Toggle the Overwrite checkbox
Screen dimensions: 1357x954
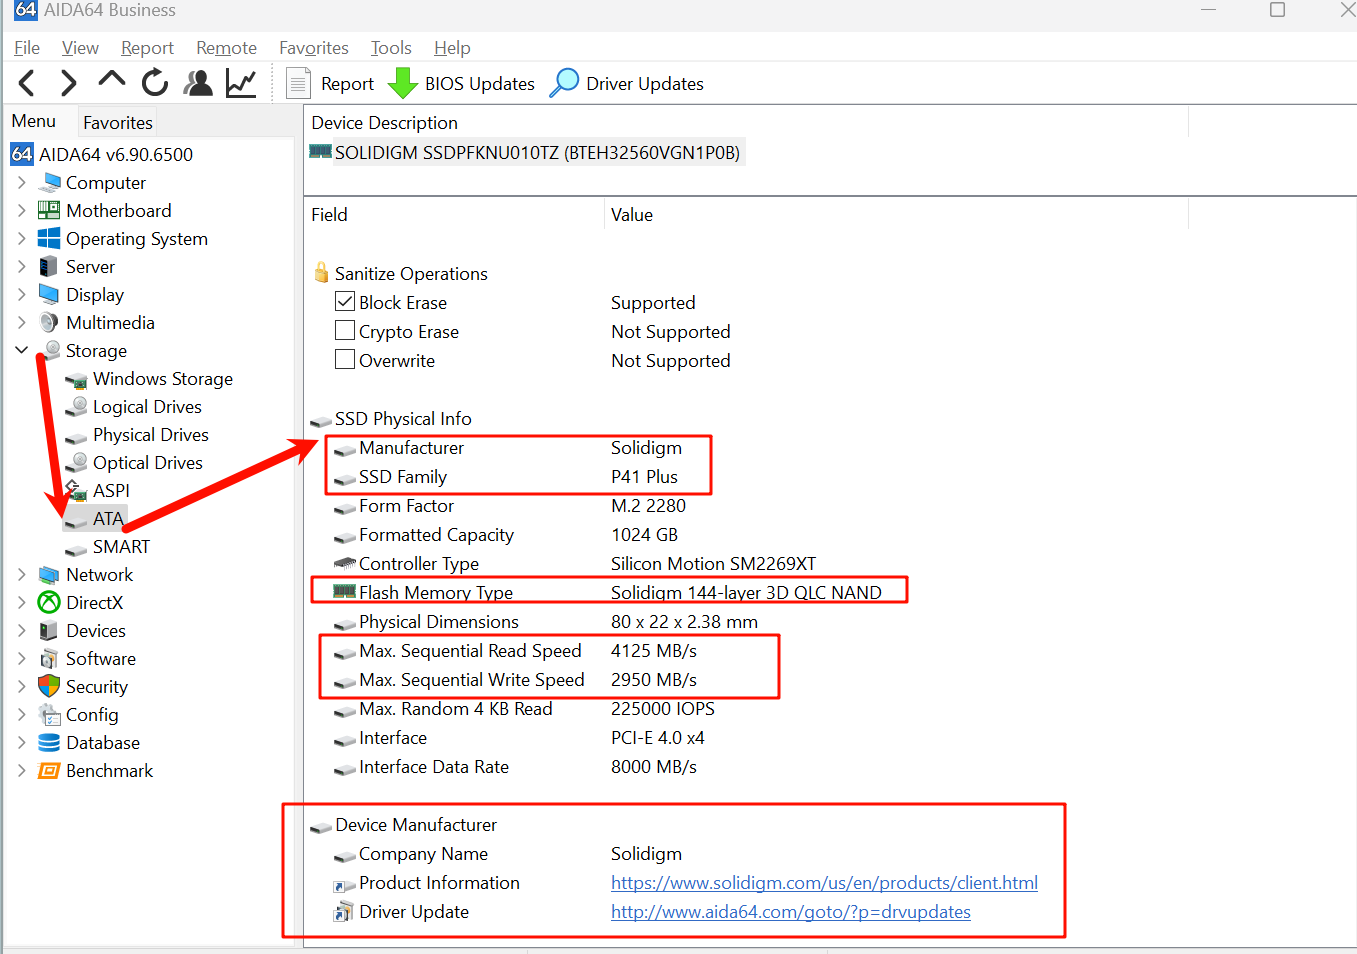click(345, 359)
